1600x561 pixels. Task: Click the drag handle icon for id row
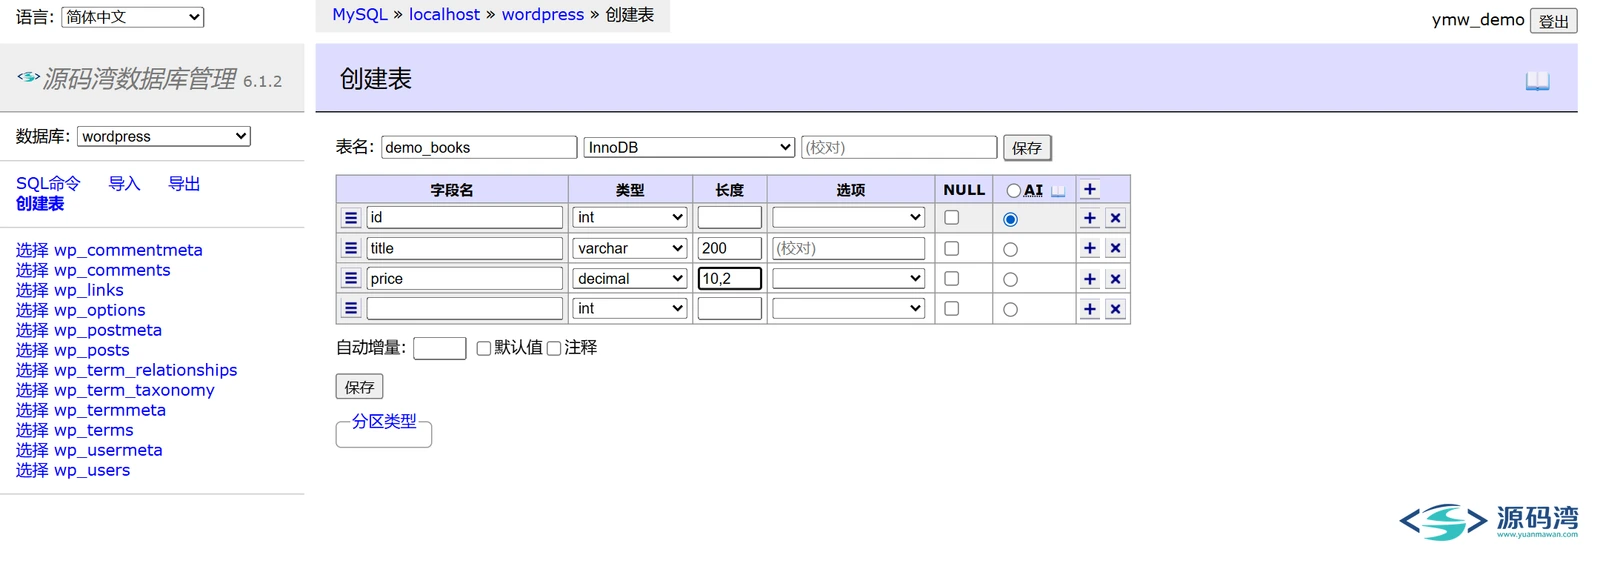[351, 218]
